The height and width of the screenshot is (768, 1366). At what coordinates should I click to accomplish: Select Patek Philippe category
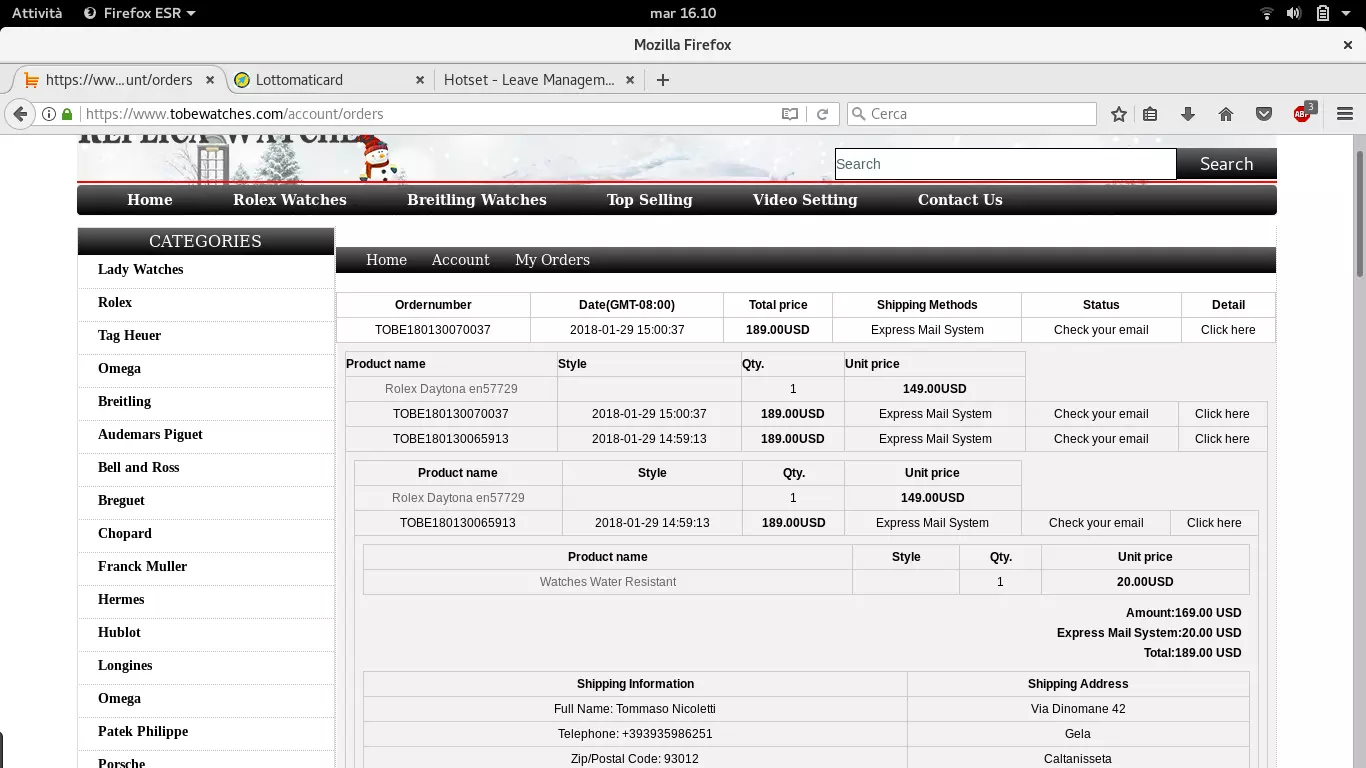pyautogui.click(x=143, y=732)
